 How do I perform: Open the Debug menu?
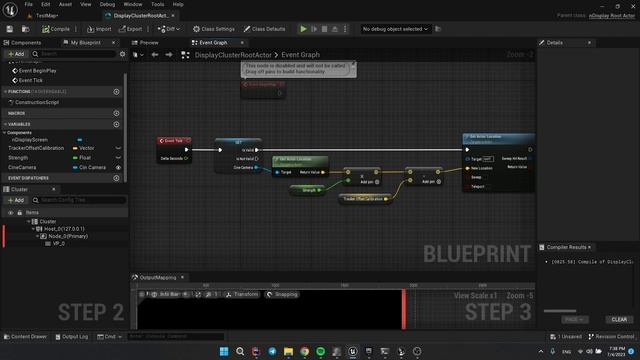(x=107, y=4)
